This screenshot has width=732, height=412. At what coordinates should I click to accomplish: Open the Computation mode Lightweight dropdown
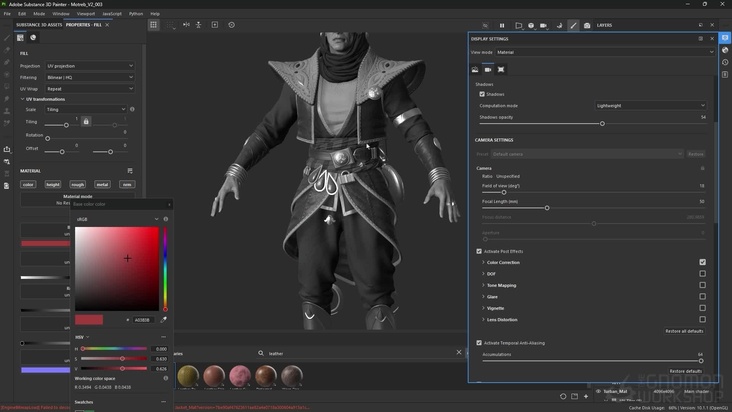click(651, 105)
